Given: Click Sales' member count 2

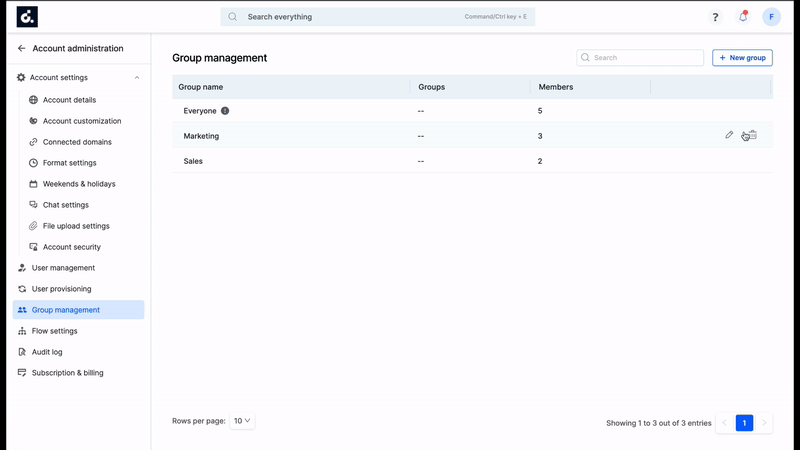Looking at the screenshot, I should pyautogui.click(x=540, y=161).
